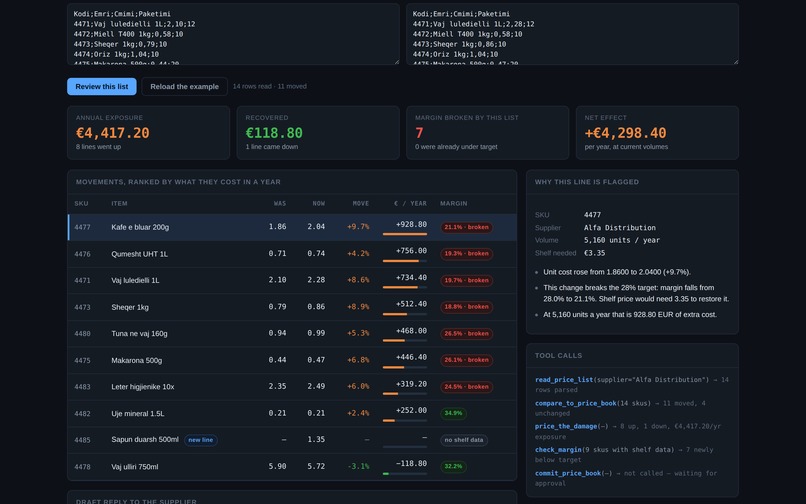
Task: Click into the right price list textarea
Action: [x=573, y=34]
